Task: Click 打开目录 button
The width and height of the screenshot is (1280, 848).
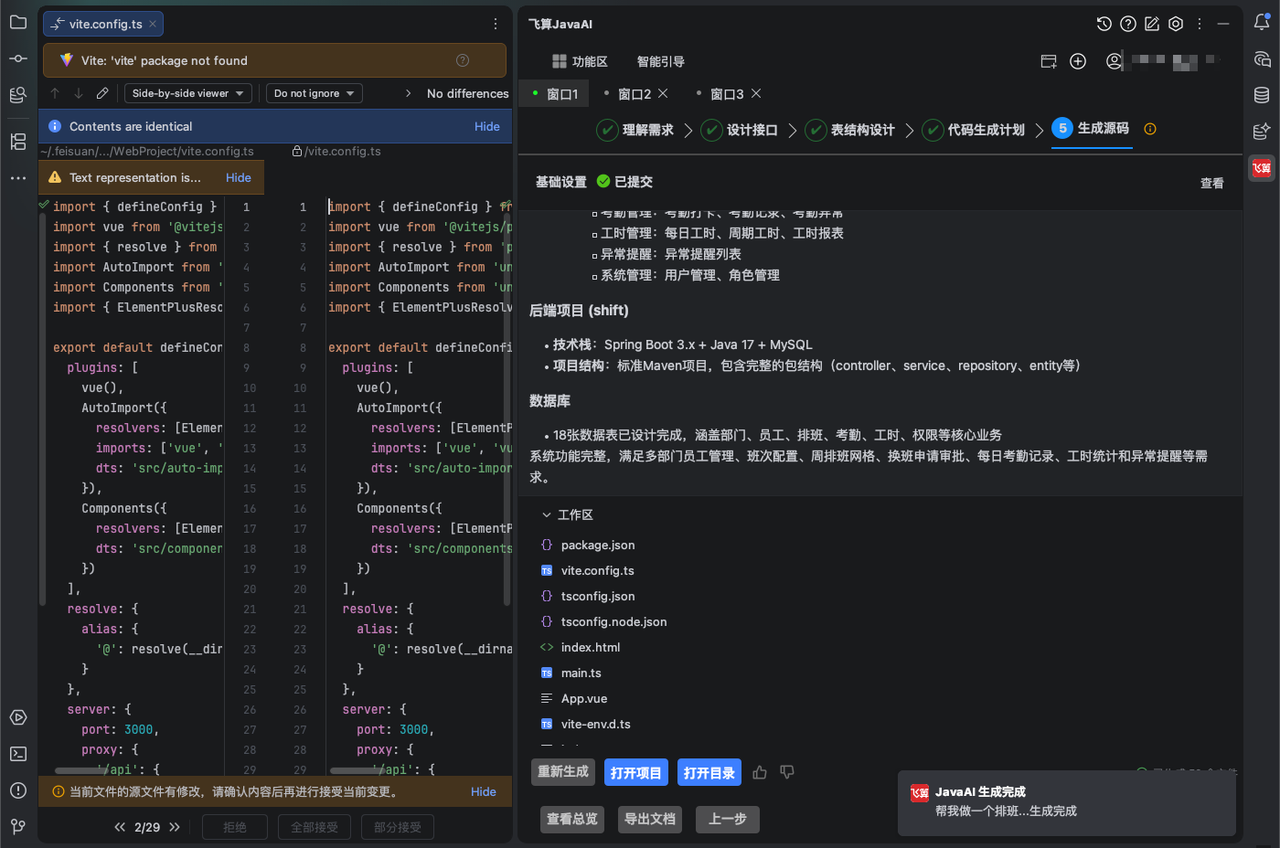Action: [x=709, y=772]
